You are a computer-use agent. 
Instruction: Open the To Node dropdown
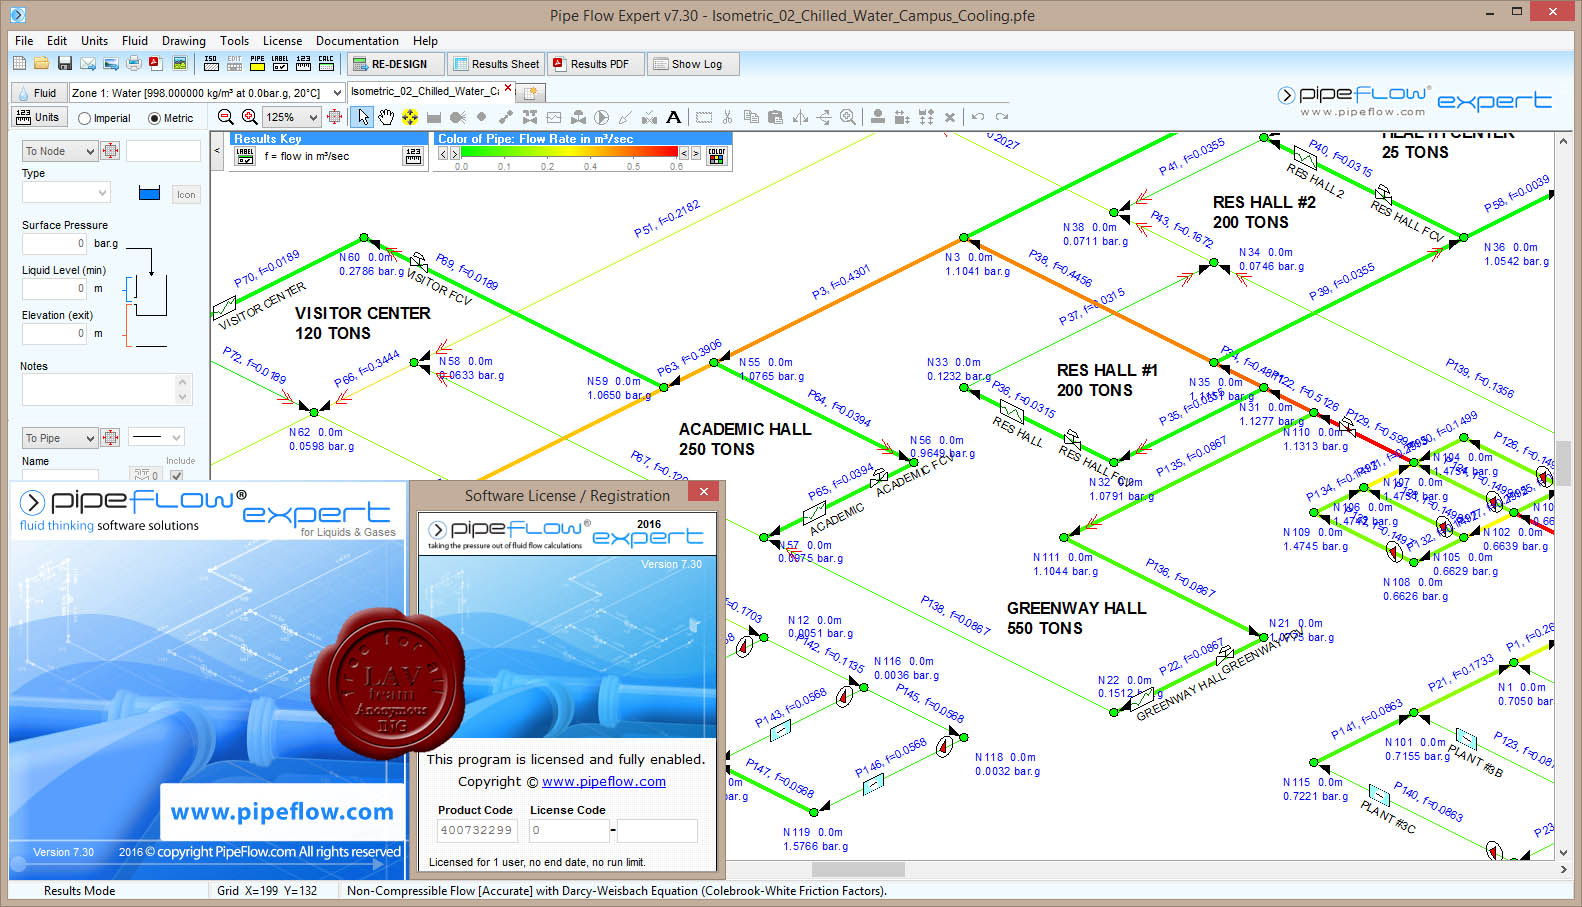59,151
